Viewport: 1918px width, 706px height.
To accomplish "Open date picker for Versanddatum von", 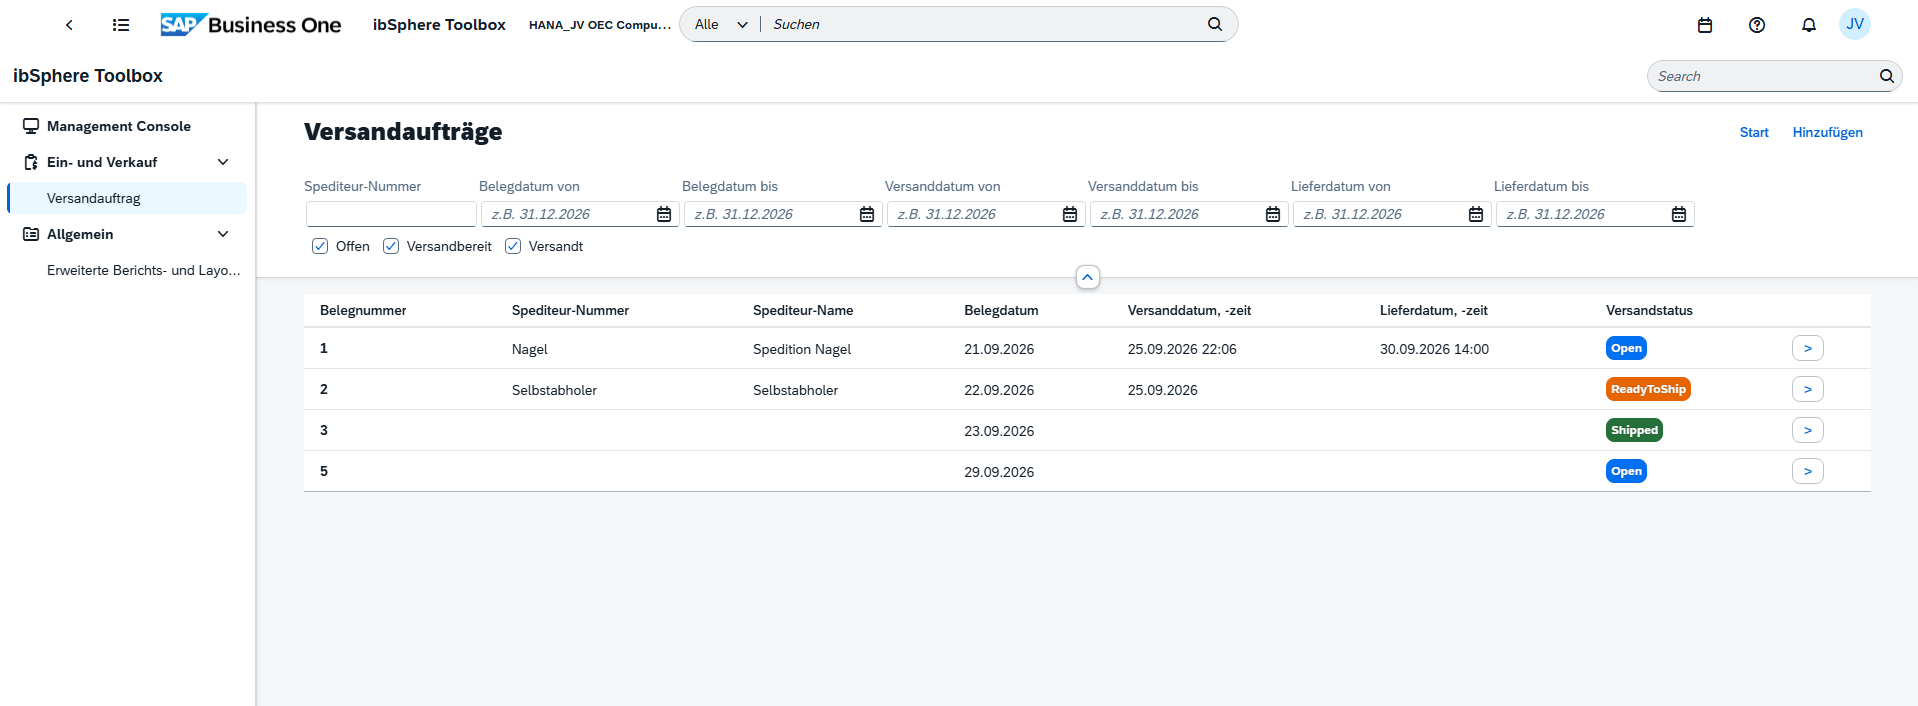I will coord(1070,214).
